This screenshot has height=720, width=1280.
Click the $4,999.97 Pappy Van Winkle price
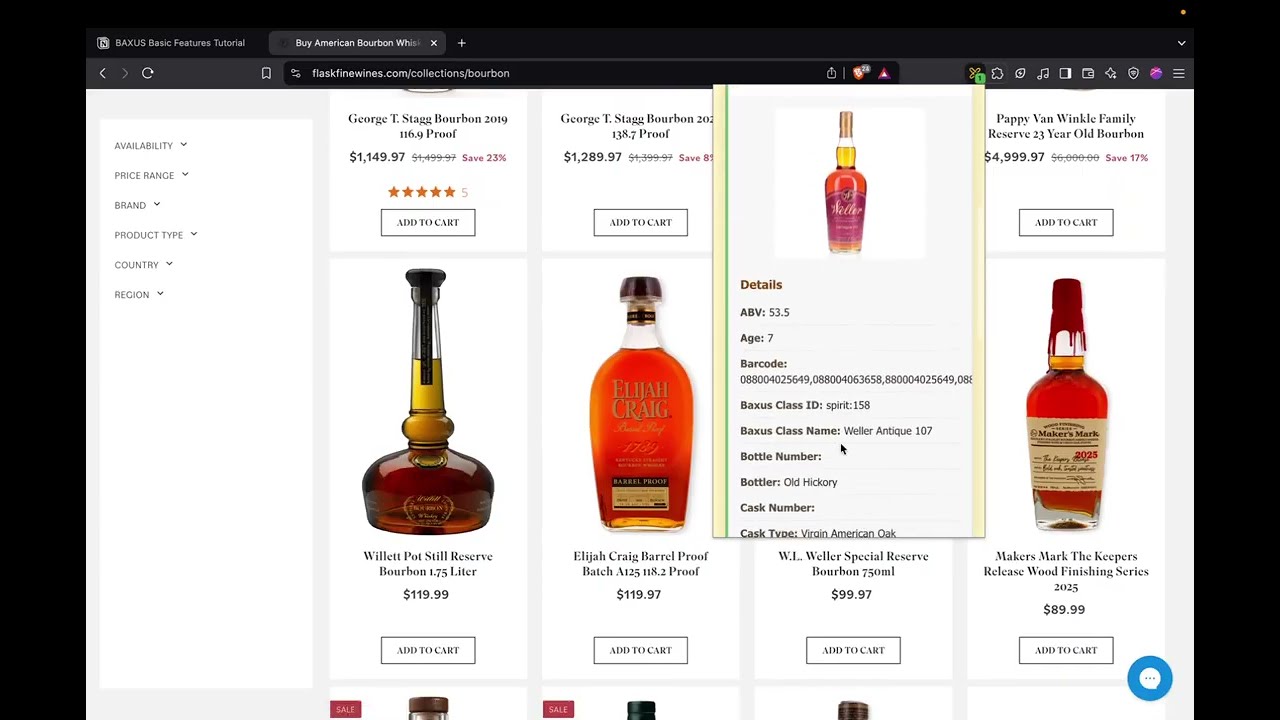click(x=1014, y=157)
